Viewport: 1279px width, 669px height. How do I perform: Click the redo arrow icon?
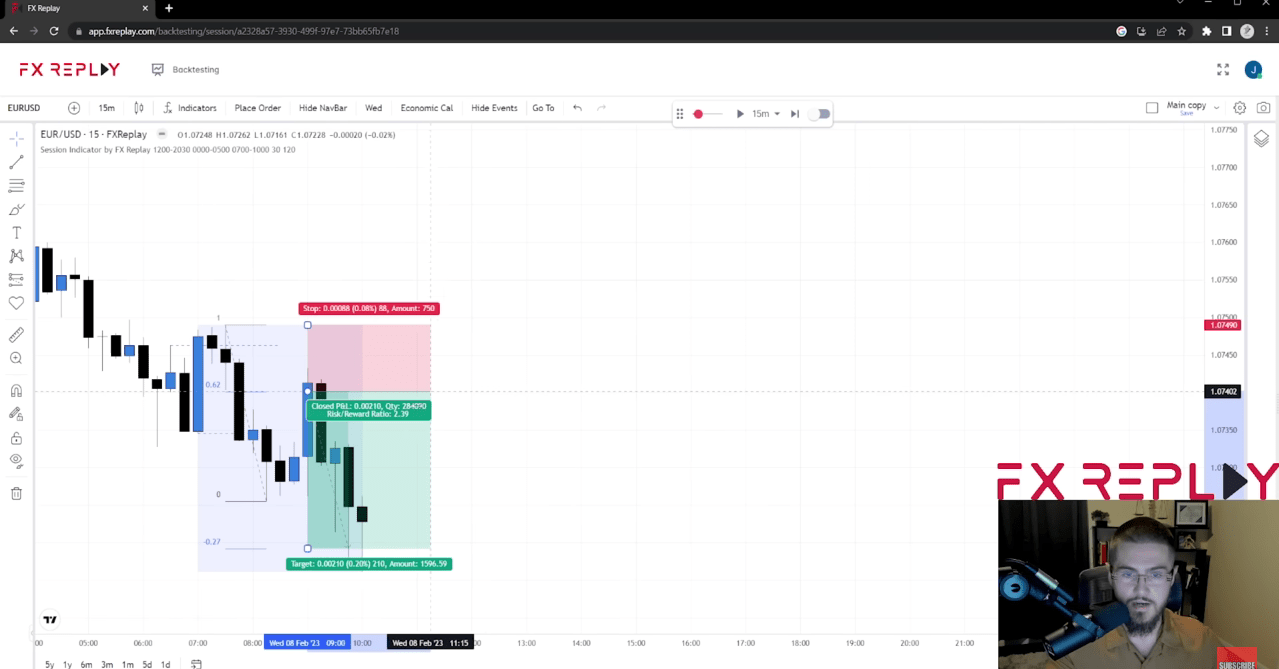coord(601,108)
